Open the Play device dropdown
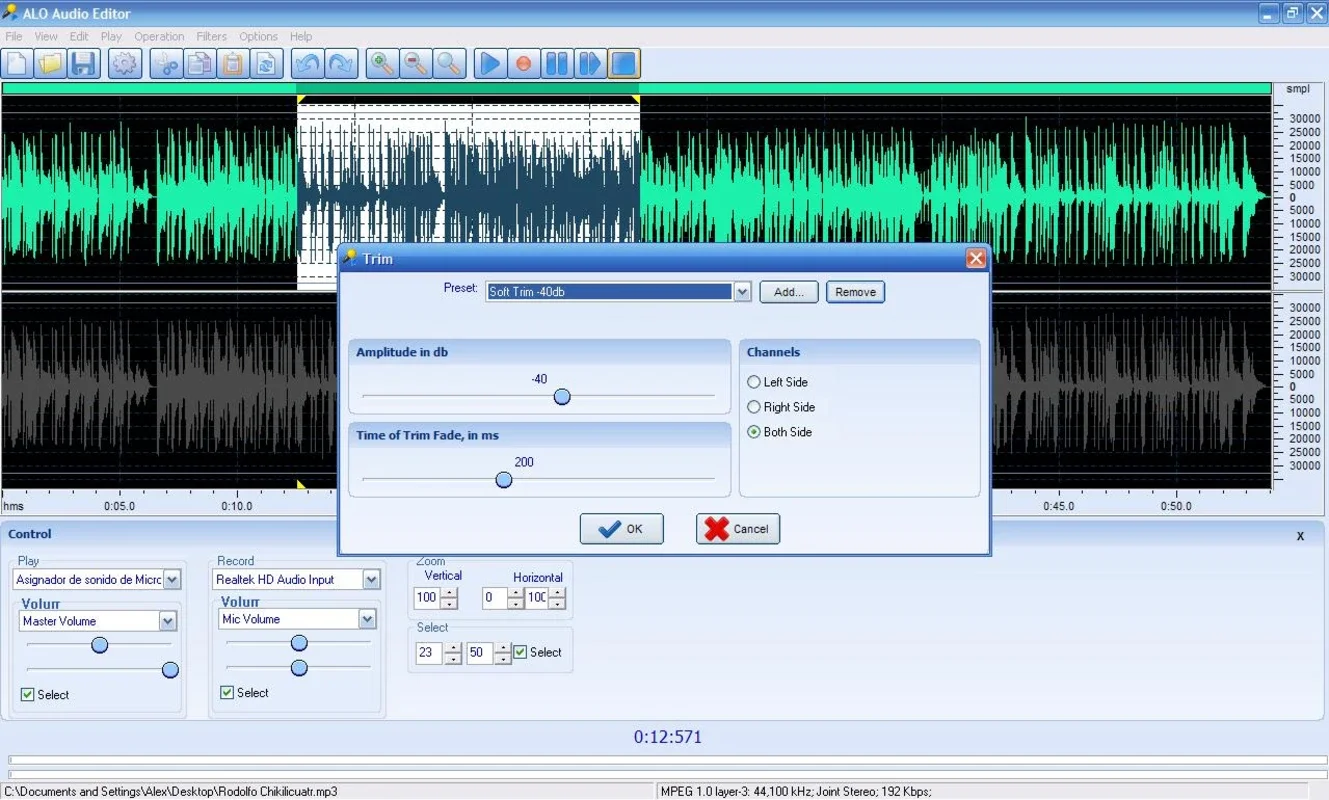This screenshot has height=800, width=1329. (172, 580)
